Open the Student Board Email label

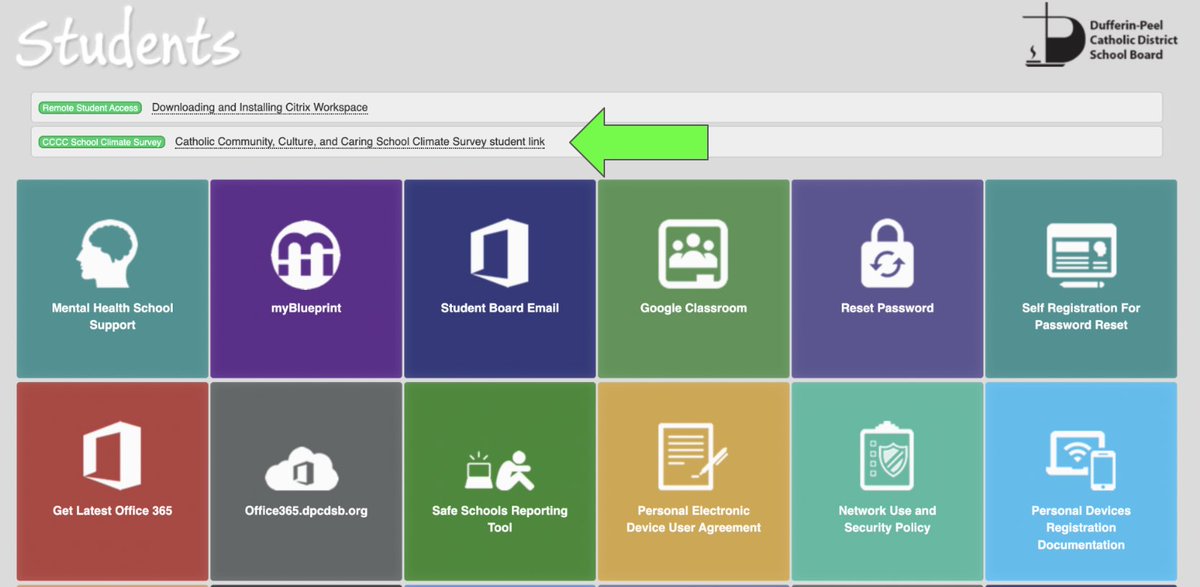(x=499, y=308)
